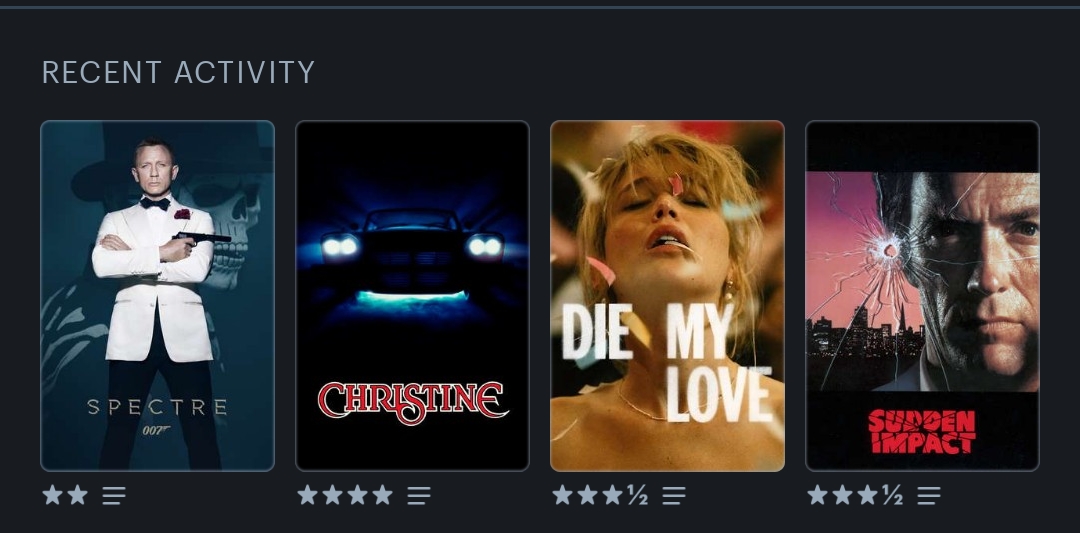Screen dimensions: 1080x533
Task: Click the red Christine title on its poster
Action: (413, 403)
